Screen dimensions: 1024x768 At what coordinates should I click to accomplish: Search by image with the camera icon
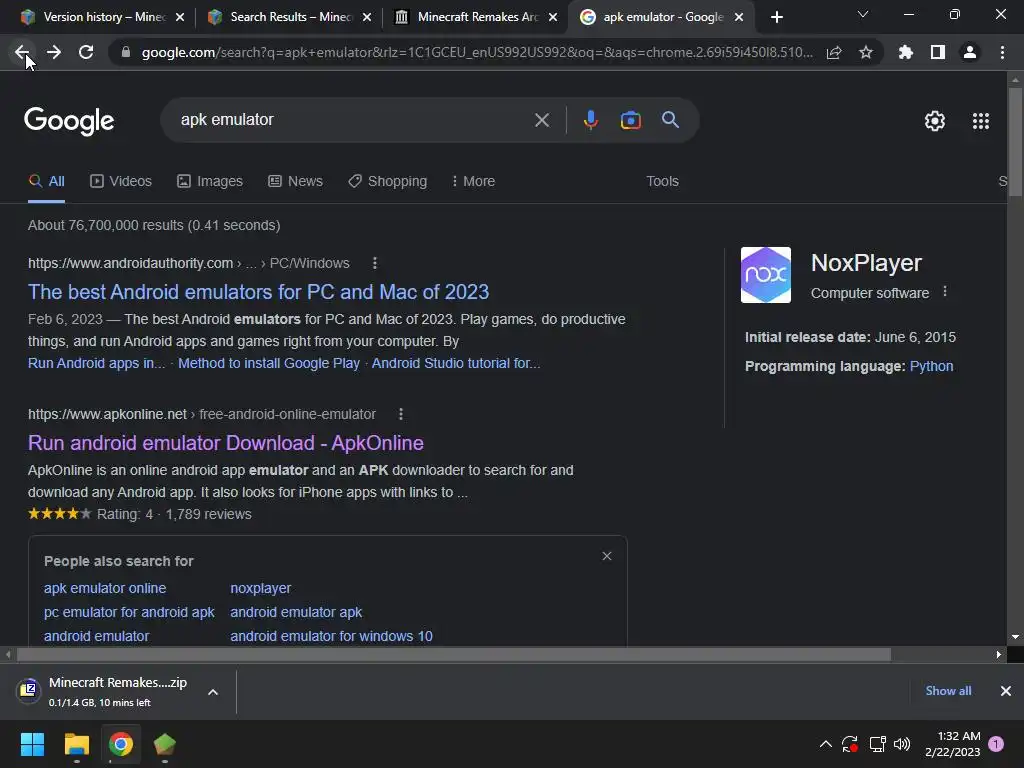coord(630,120)
